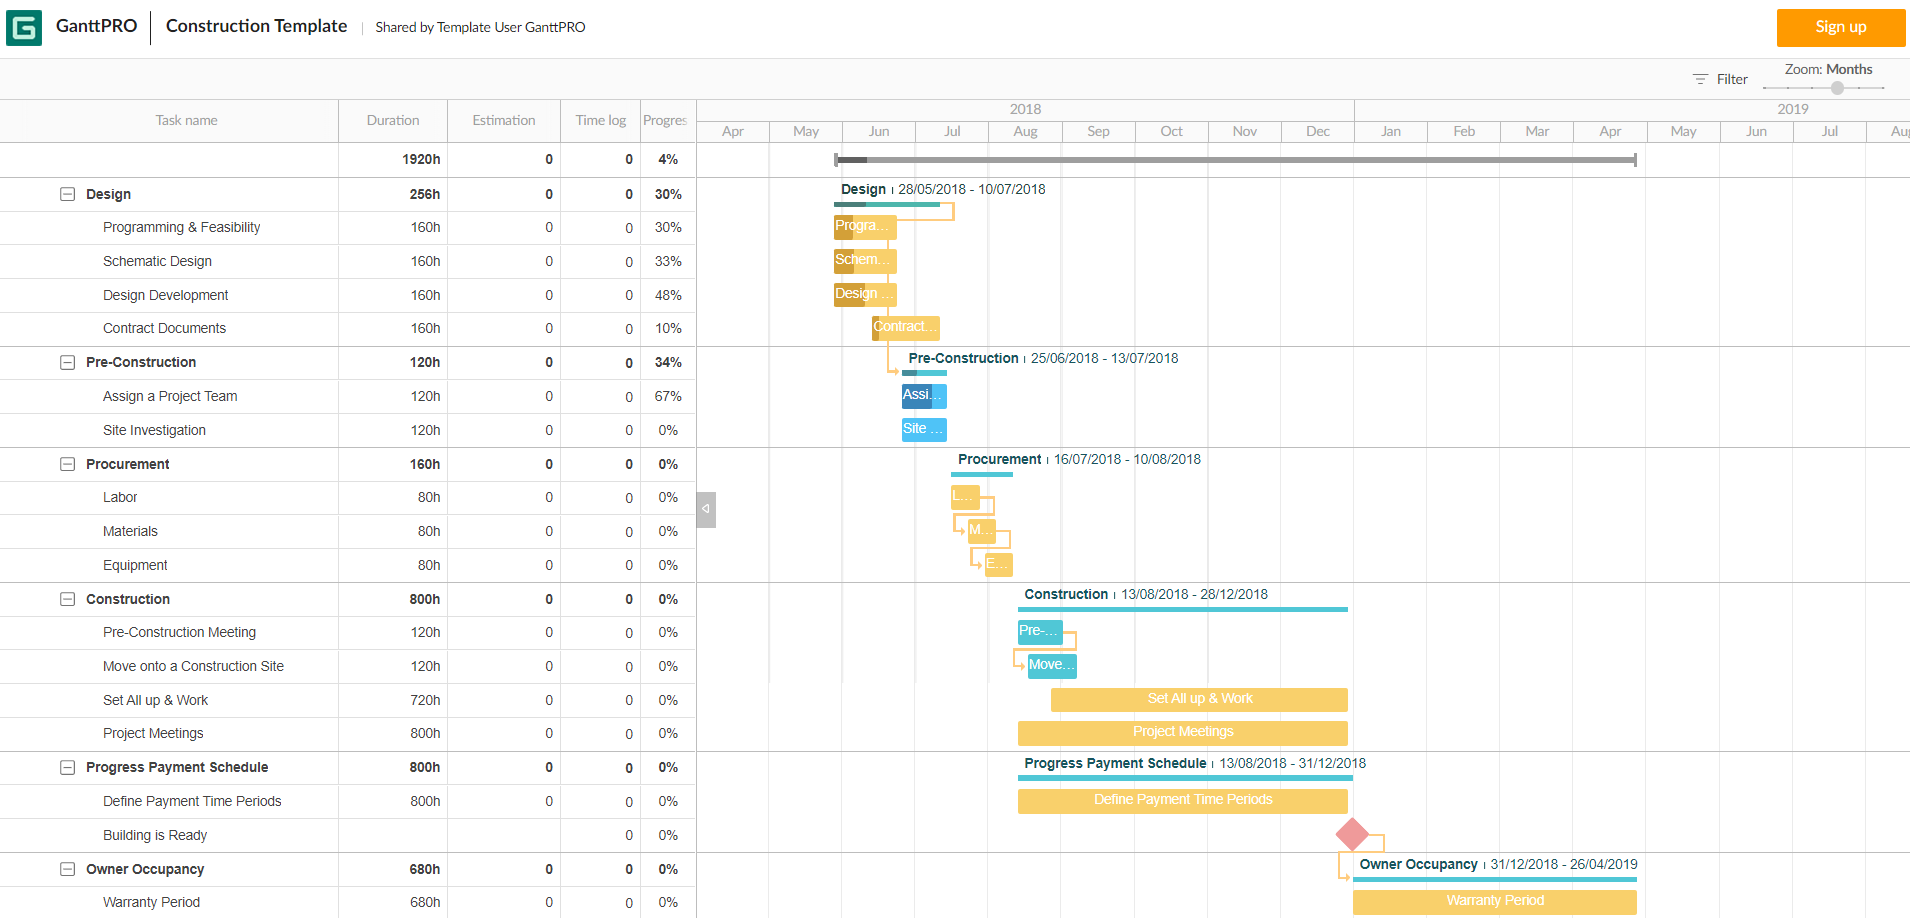1910x918 pixels.
Task: Select the Site Investigation task name
Action: (x=154, y=430)
